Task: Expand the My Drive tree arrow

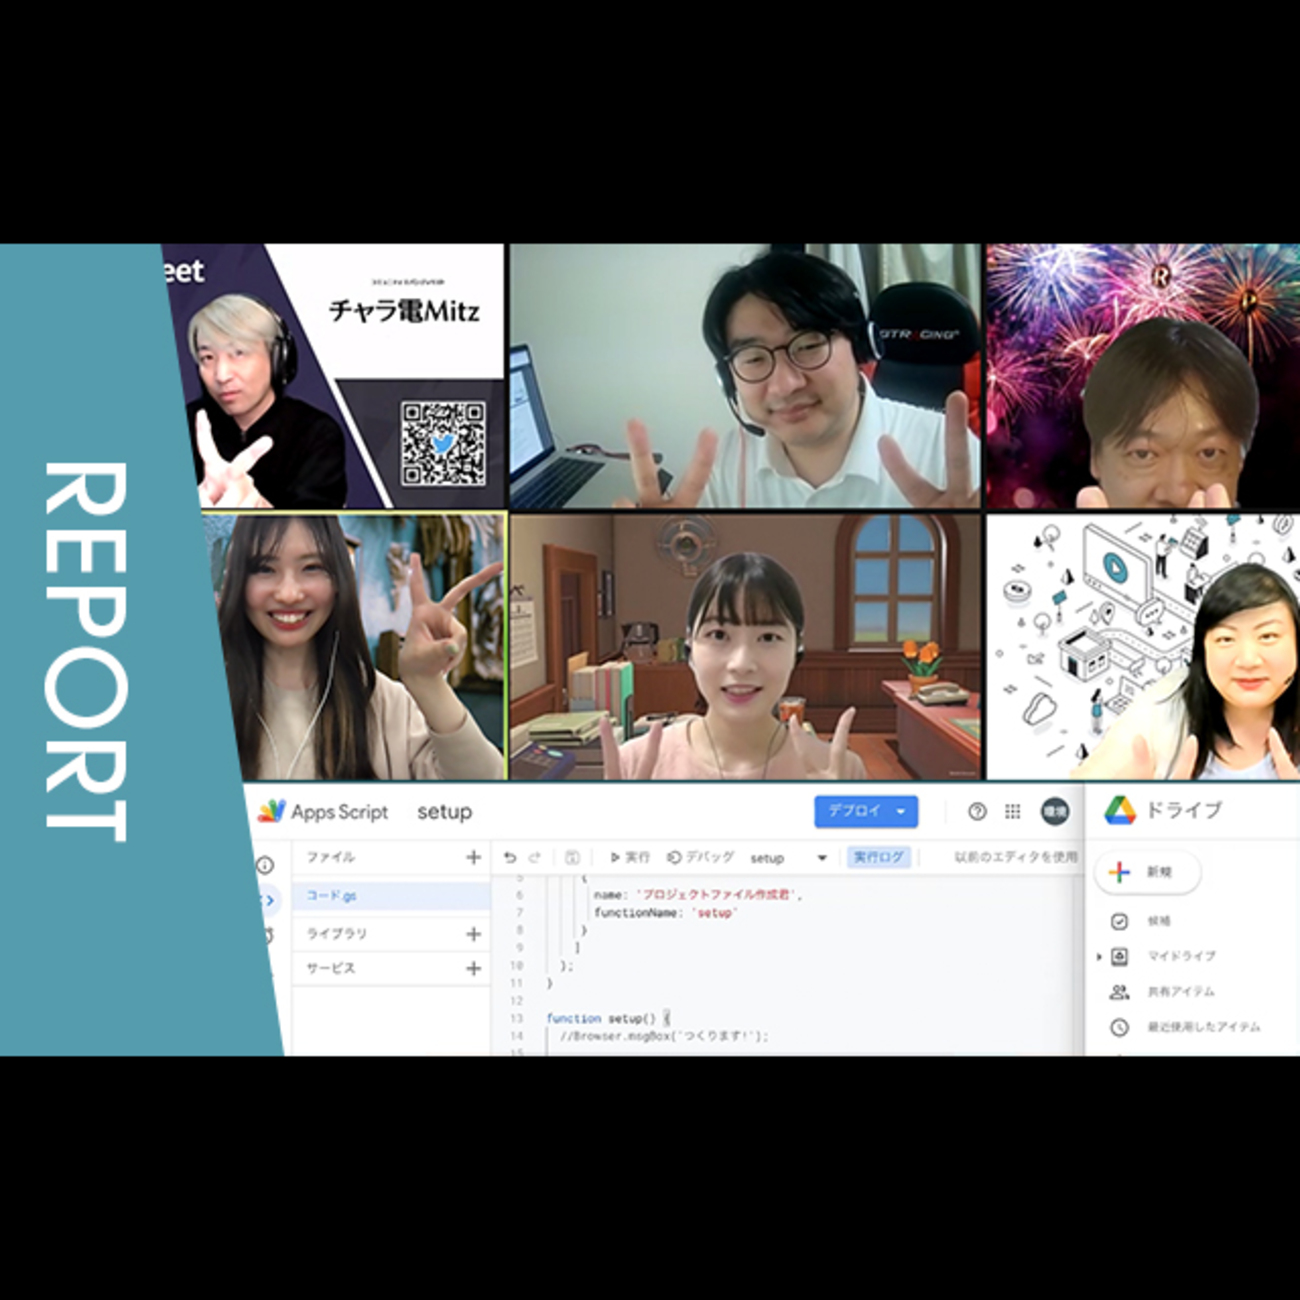Action: pos(1099,956)
